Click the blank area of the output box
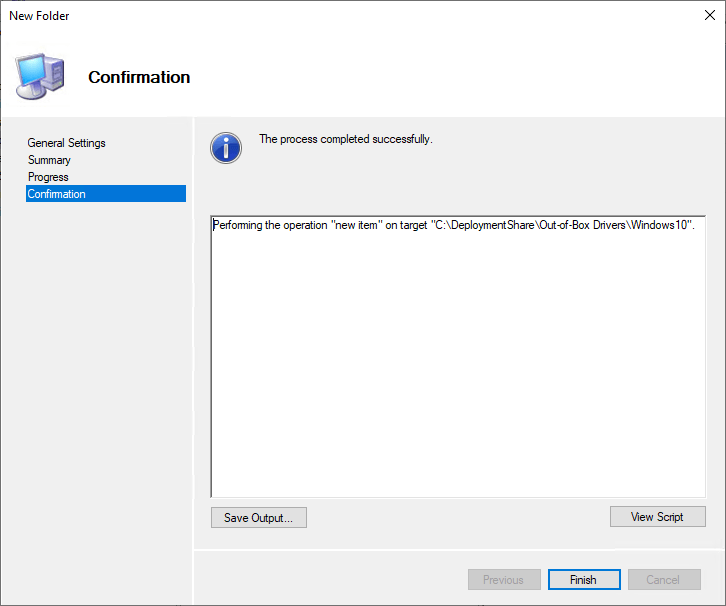The height and width of the screenshot is (606, 726). click(457, 370)
